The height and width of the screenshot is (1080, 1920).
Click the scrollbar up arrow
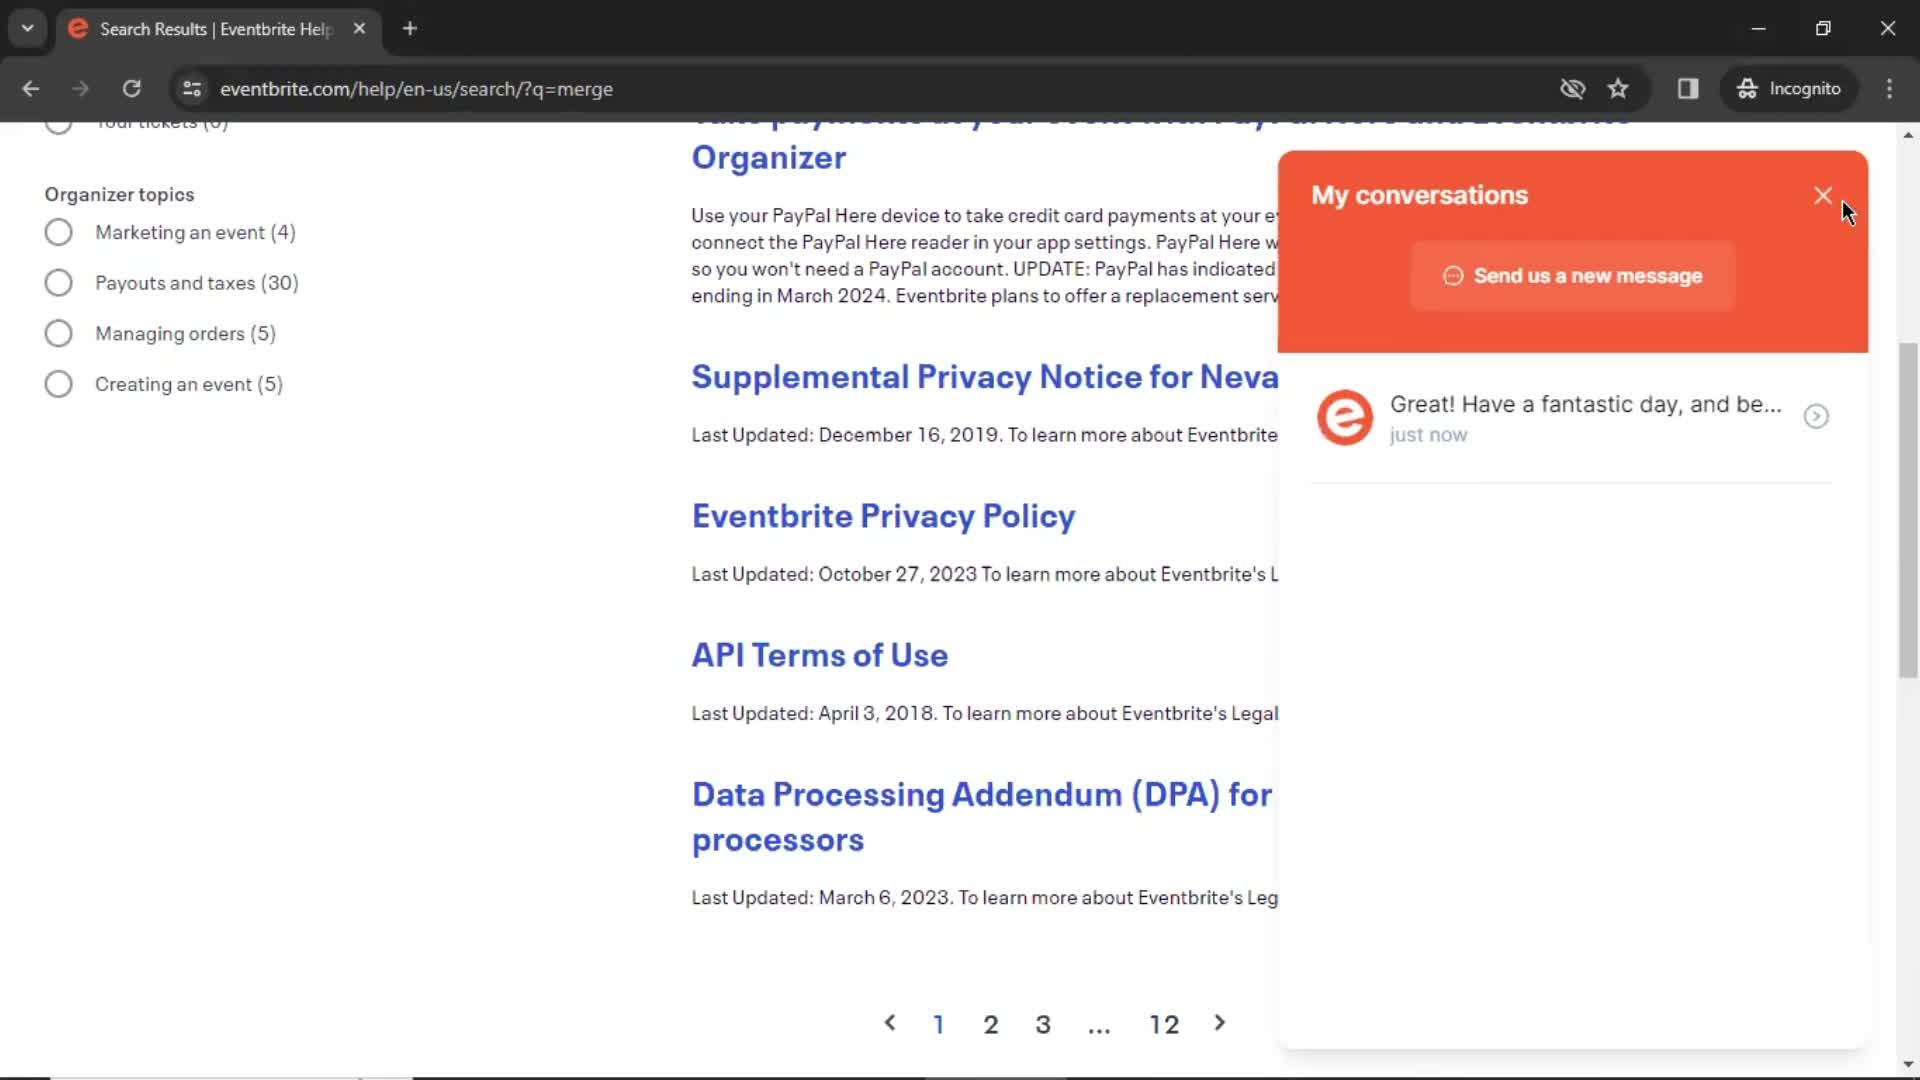(1908, 134)
